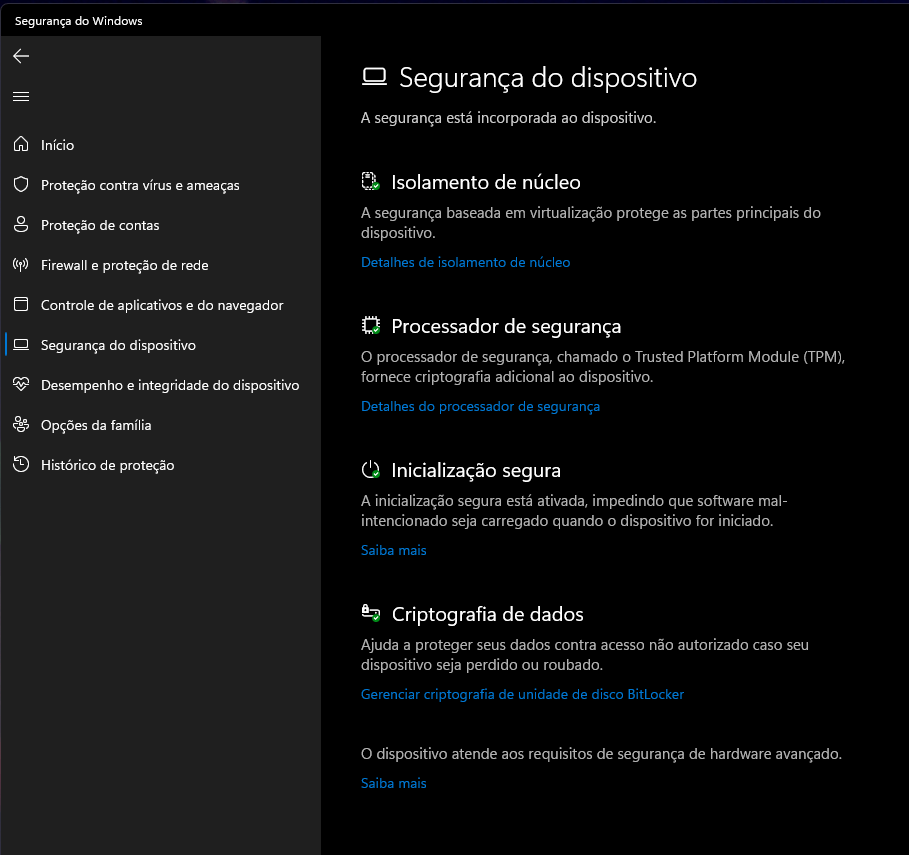Click the protection history clock icon
The image size is (909, 855).
coord(21,464)
